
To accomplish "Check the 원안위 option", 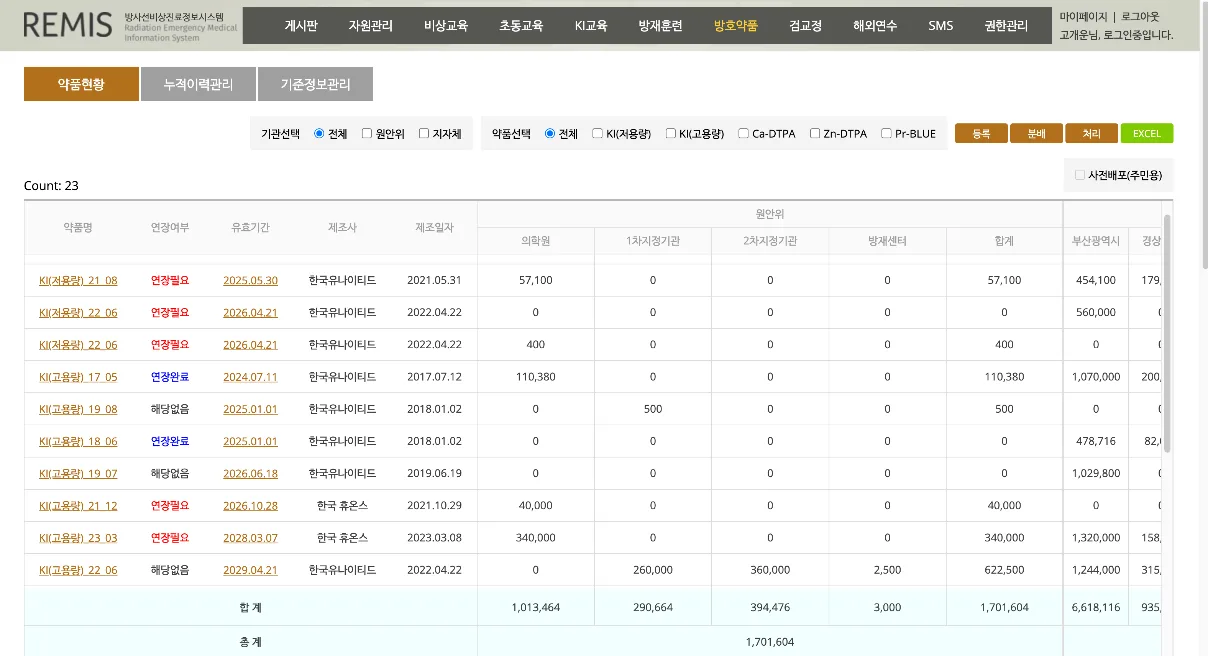I will [367, 133].
